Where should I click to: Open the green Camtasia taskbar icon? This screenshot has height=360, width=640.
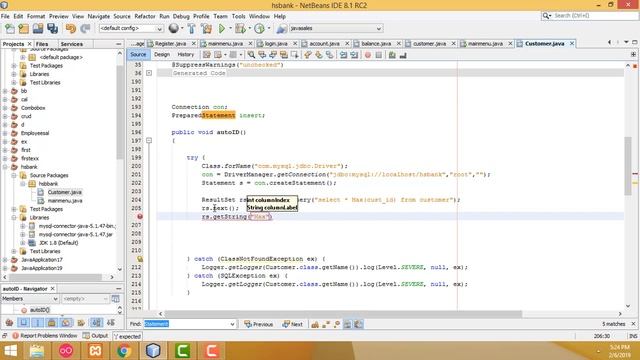pyautogui.click(x=182, y=351)
